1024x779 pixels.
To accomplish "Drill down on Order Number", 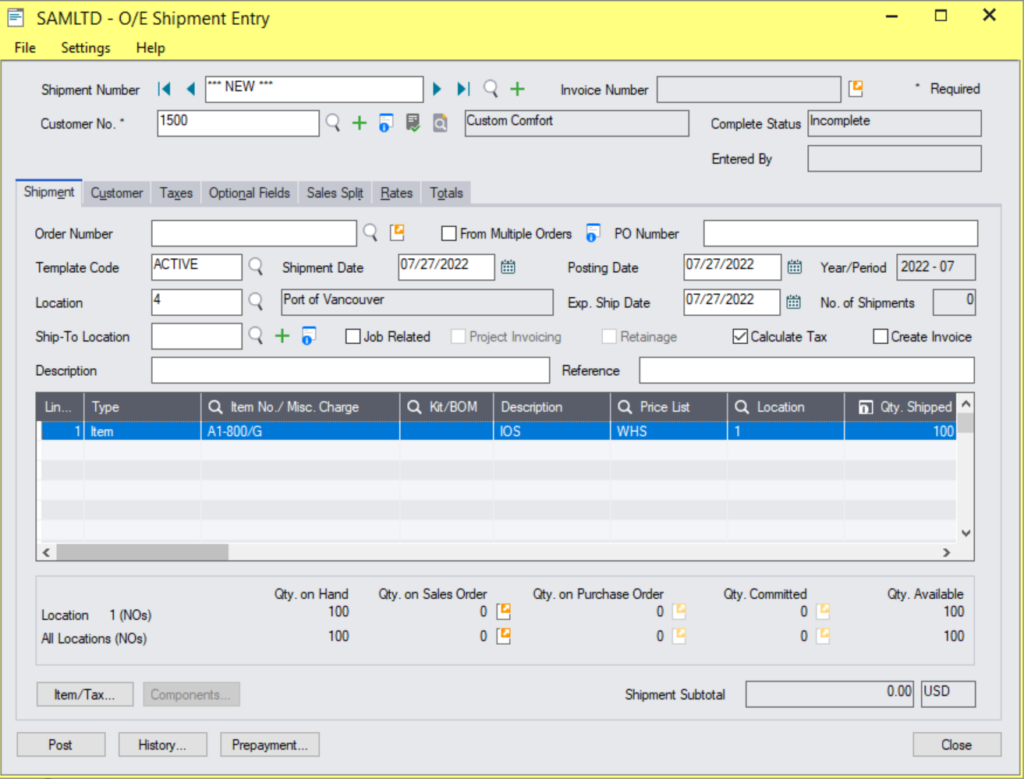I will [397, 232].
